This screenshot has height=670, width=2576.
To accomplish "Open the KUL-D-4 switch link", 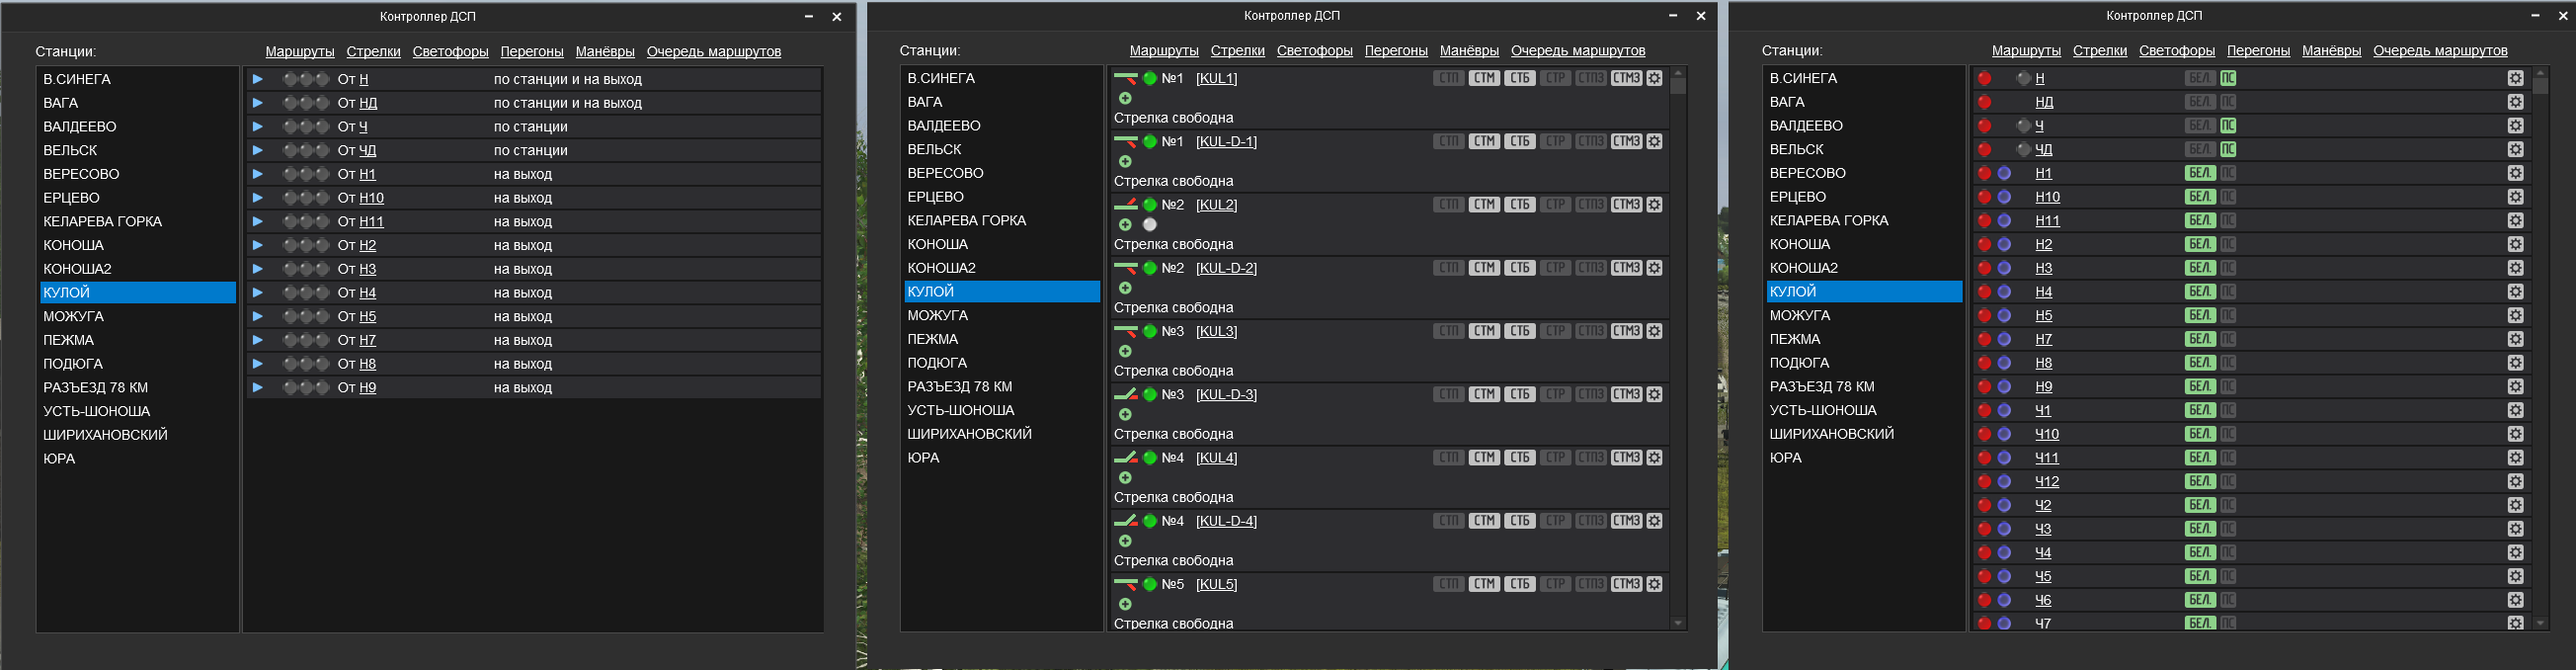I will 1226,521.
